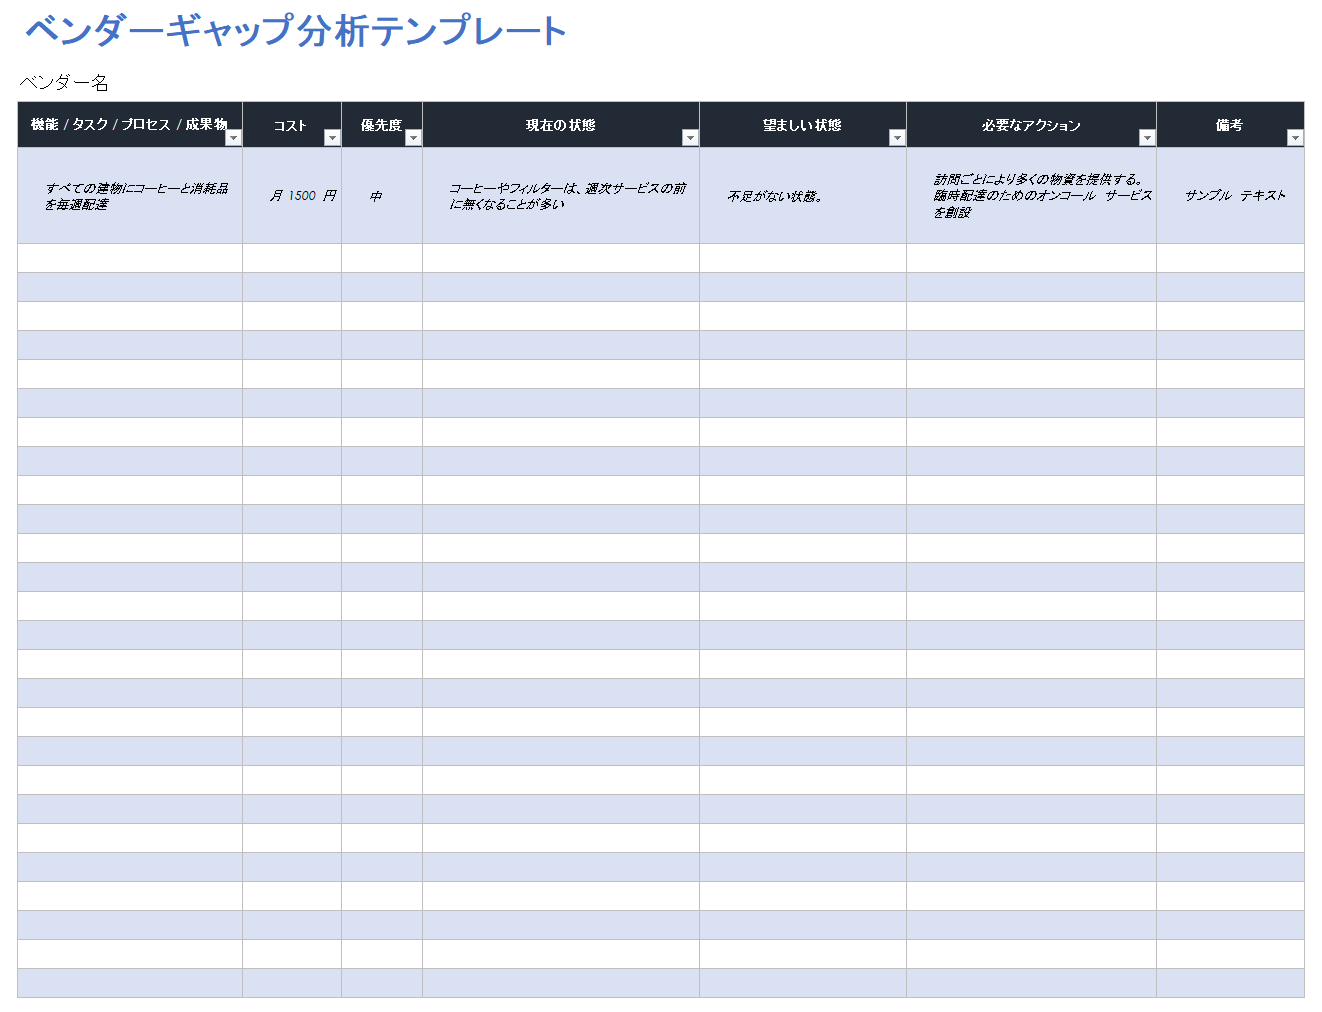
Task: Click the 月 1500 円 cost cell
Action: click(292, 196)
